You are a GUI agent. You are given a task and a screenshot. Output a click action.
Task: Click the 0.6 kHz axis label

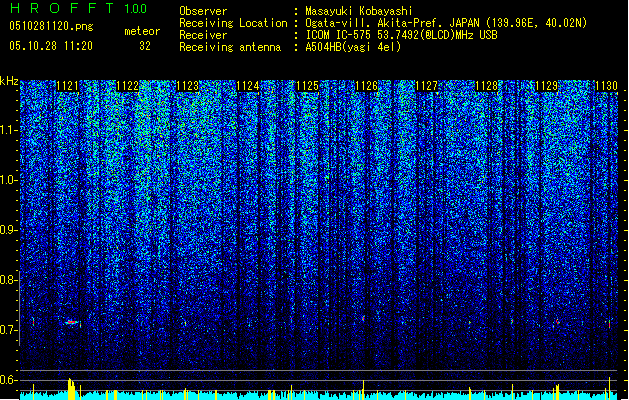click(8, 380)
